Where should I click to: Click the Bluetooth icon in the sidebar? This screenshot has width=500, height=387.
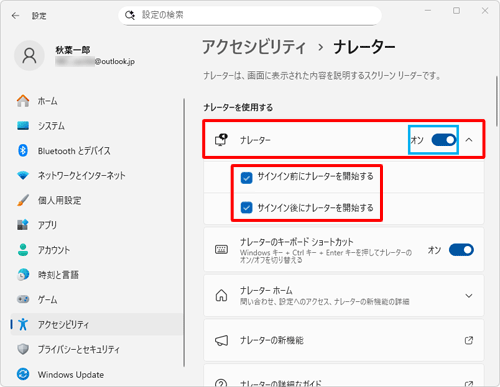(23, 151)
